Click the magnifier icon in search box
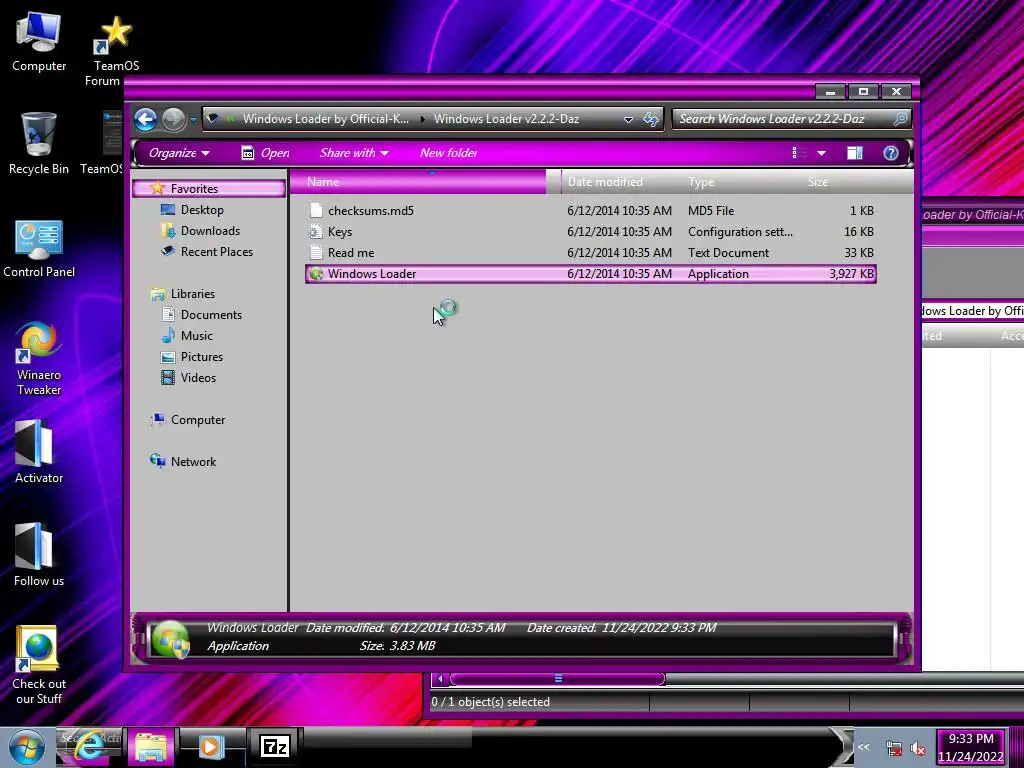Screen dimensions: 1024x768 (x=901, y=119)
